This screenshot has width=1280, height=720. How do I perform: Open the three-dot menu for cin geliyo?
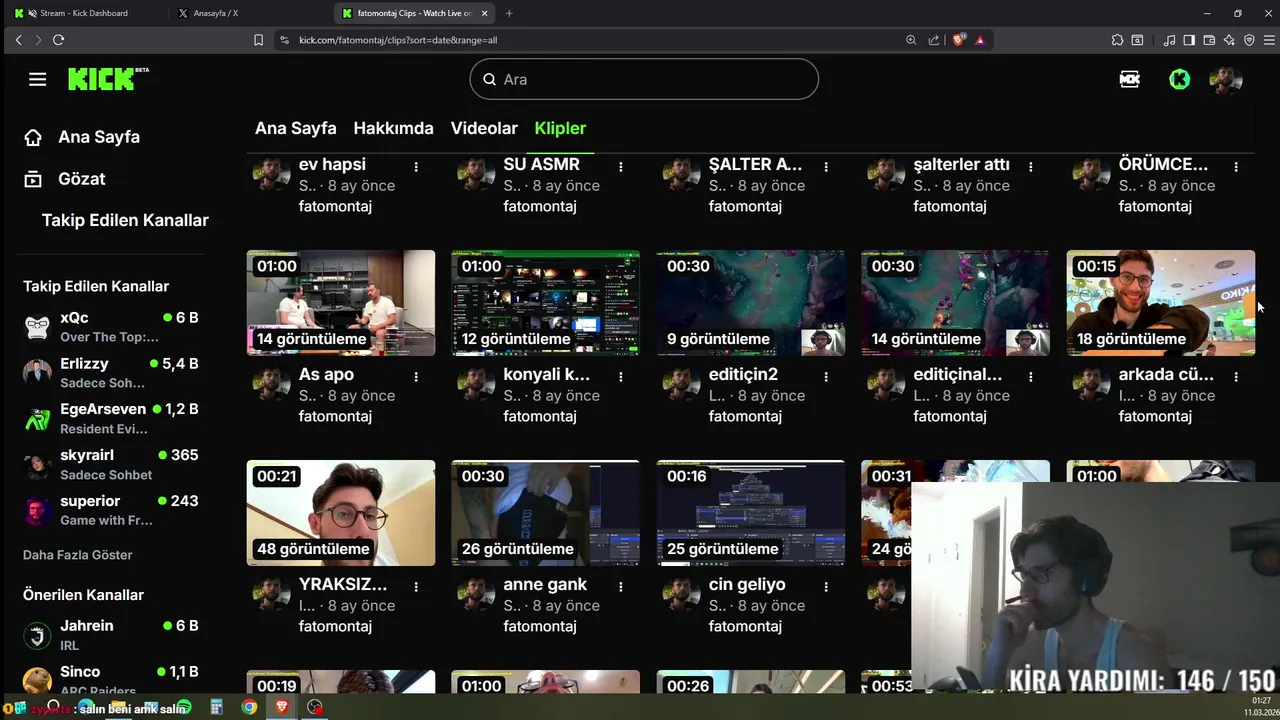tap(826, 587)
